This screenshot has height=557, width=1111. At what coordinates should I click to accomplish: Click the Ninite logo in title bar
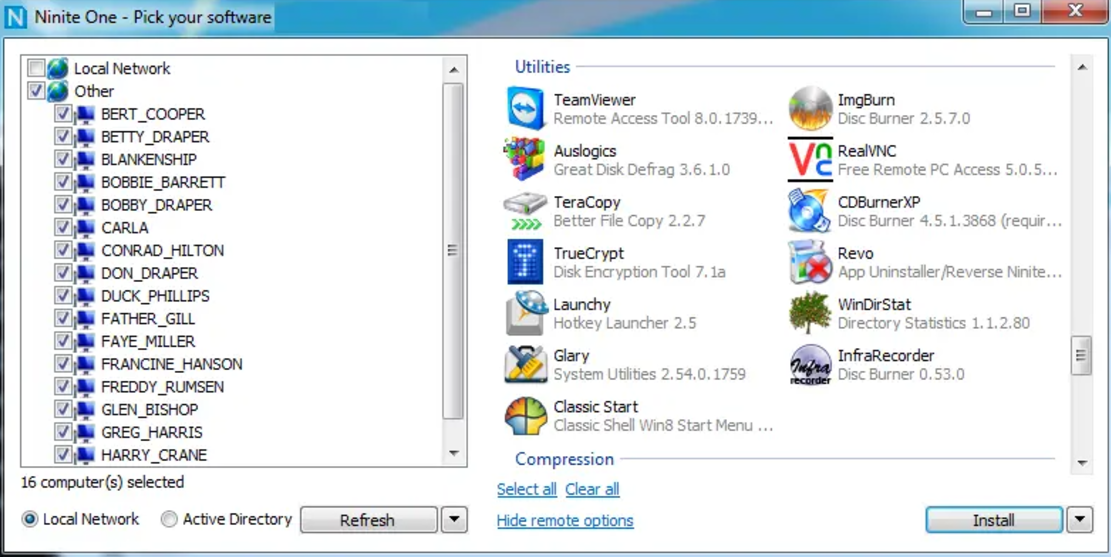[16, 17]
